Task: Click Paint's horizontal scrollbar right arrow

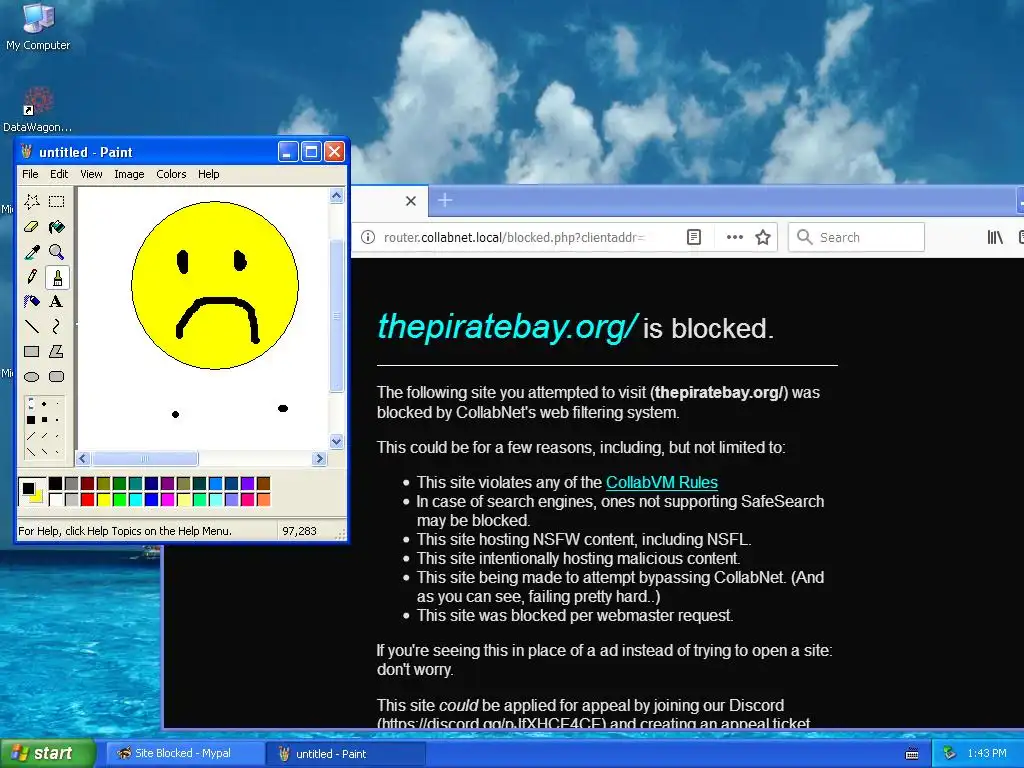Action: (x=319, y=458)
